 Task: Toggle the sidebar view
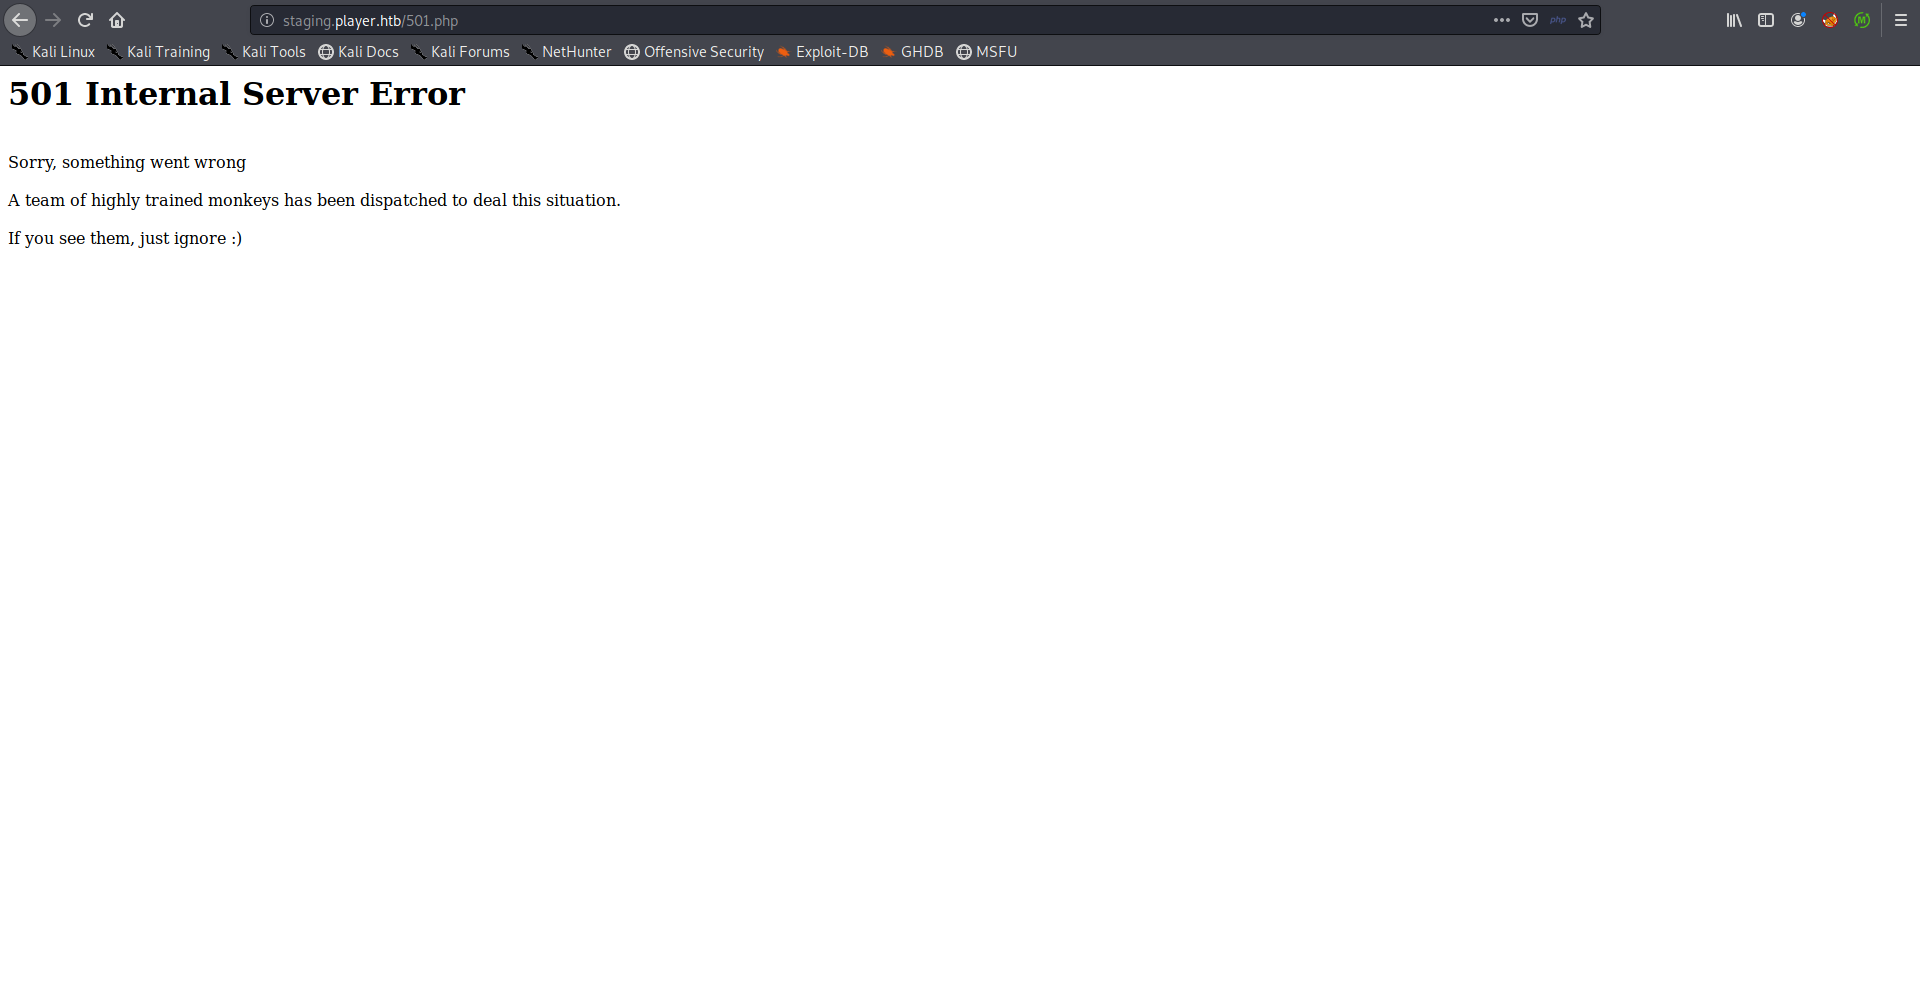tap(1766, 20)
